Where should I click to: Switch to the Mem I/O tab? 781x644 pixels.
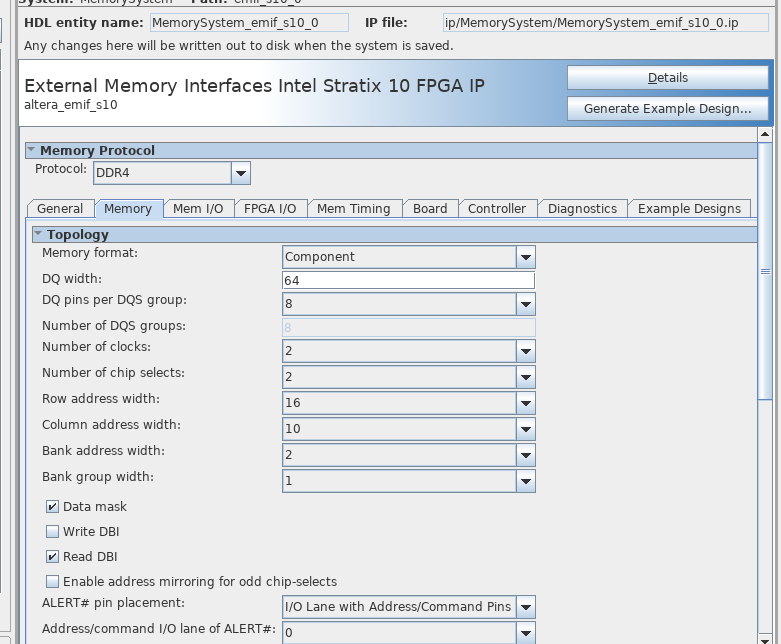tap(198, 209)
